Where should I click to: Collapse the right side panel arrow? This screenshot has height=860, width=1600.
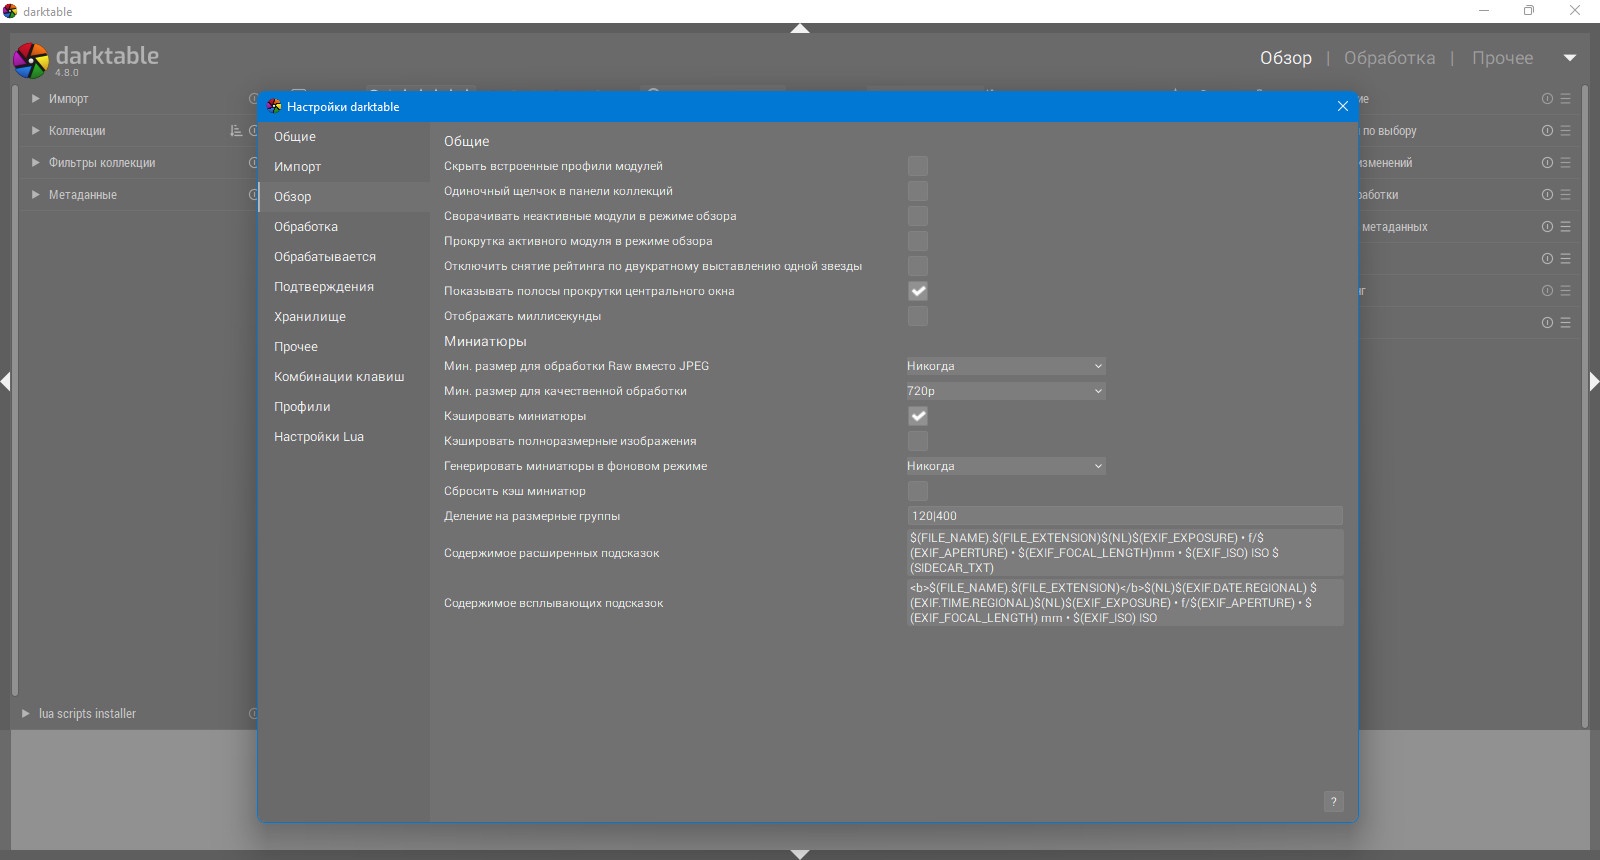pos(1594,381)
